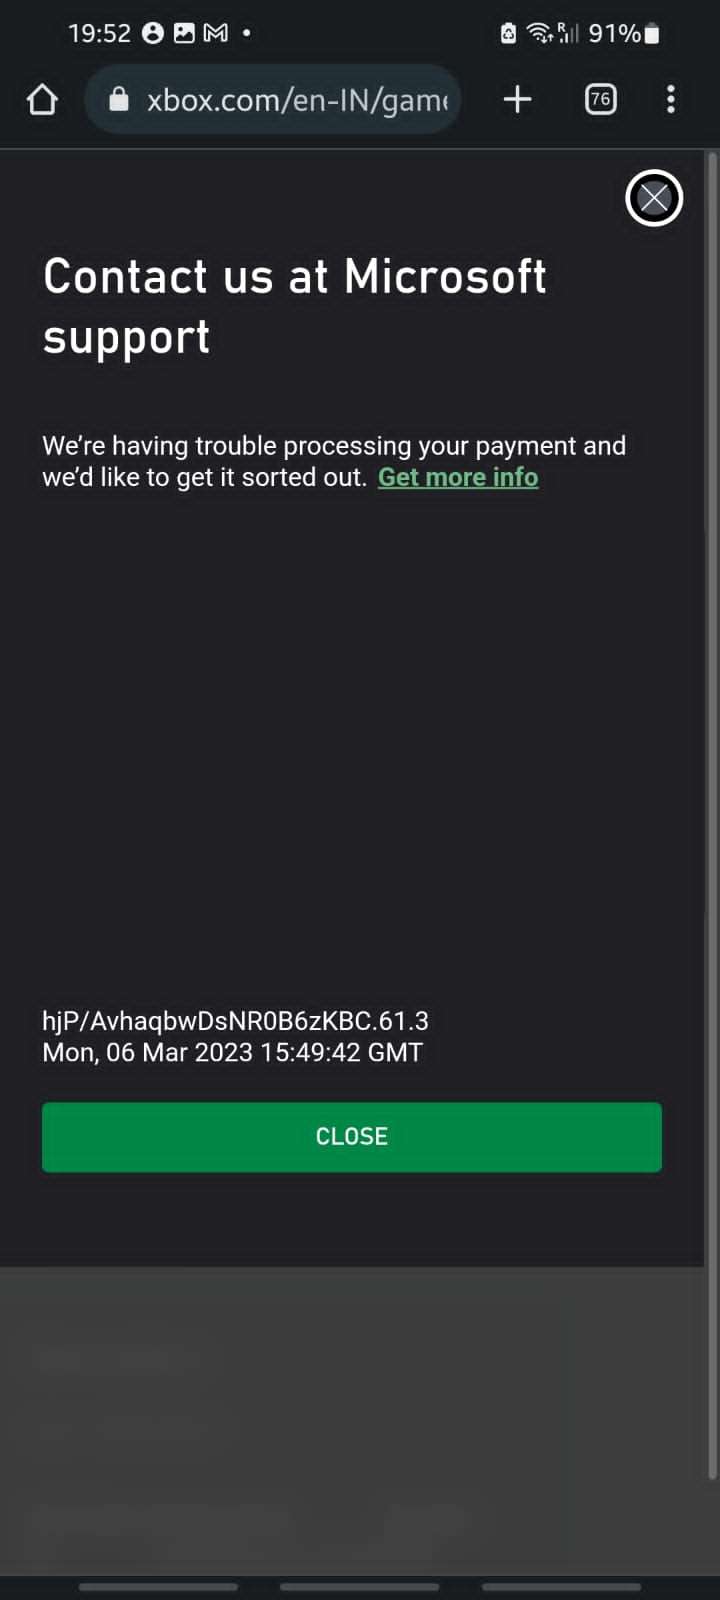Image resolution: width=720 pixels, height=1600 pixels.
Task: Dismiss the dialog with the circled X icon
Action: point(654,198)
